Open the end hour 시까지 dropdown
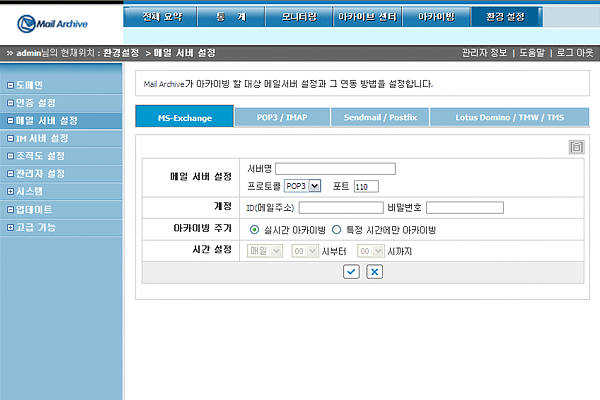Viewport: 600px width, 400px height. tap(370, 251)
